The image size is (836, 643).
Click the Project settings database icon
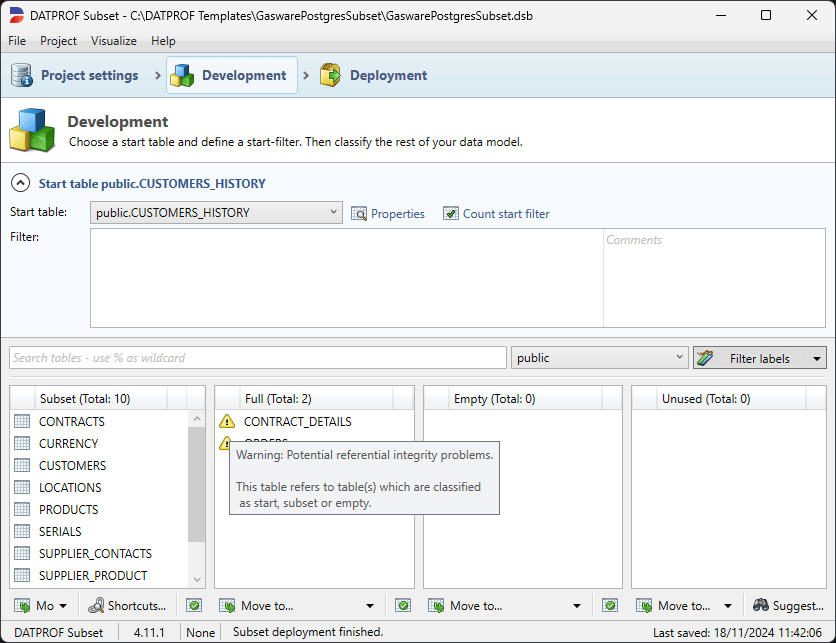22,75
